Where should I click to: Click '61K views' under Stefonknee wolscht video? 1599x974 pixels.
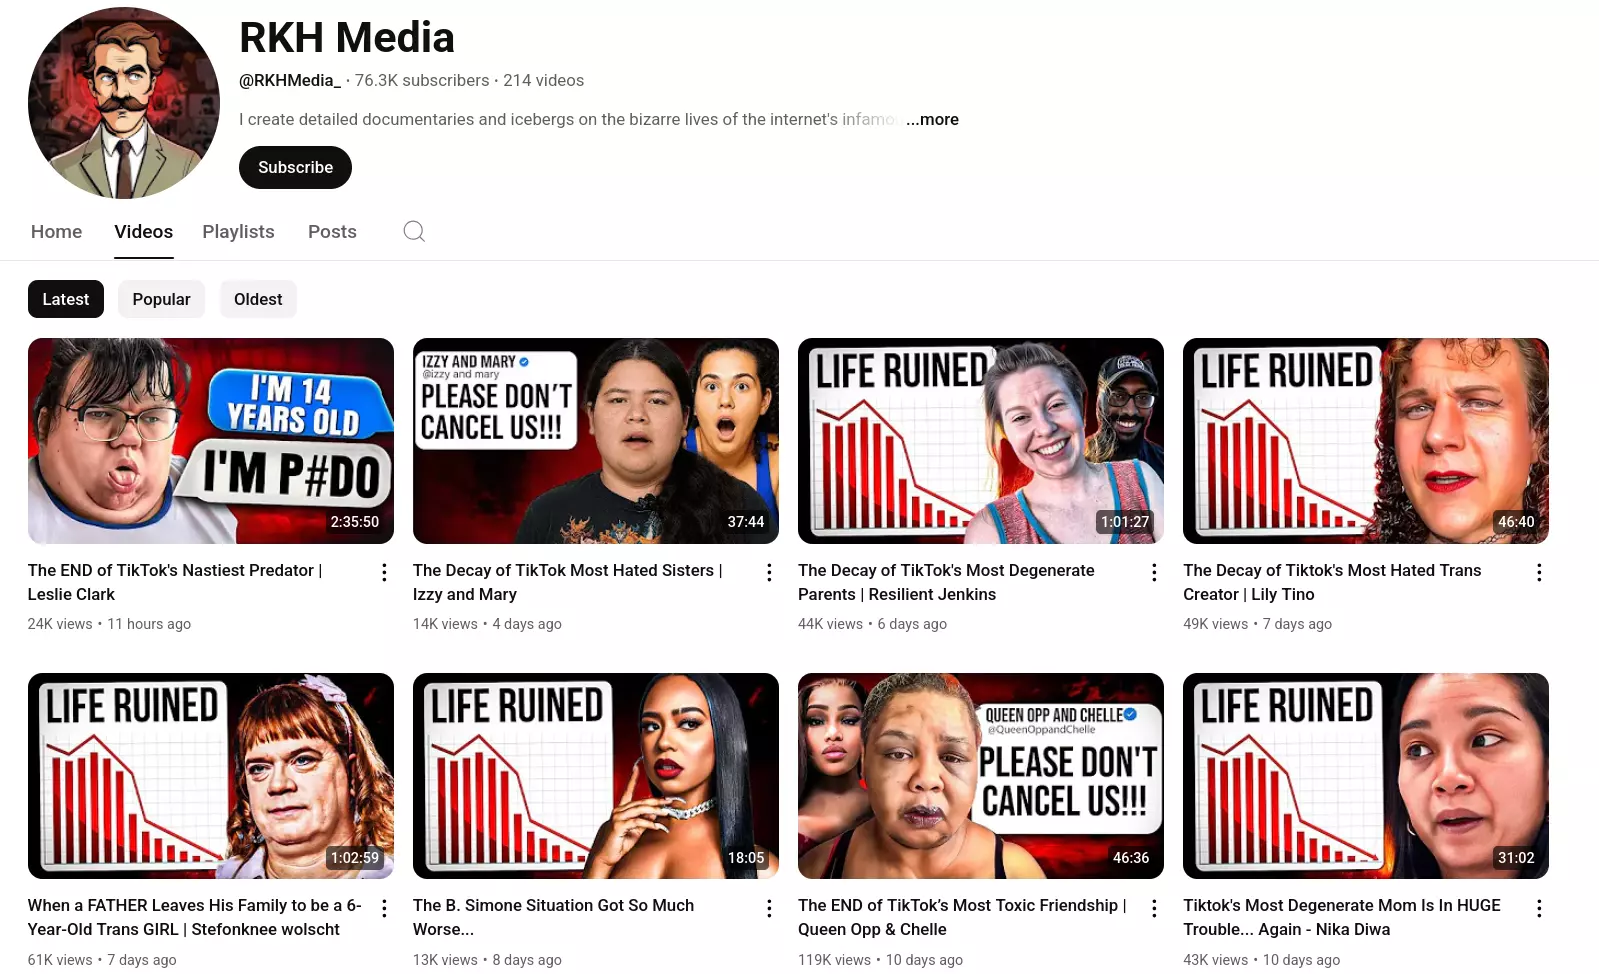(60, 960)
